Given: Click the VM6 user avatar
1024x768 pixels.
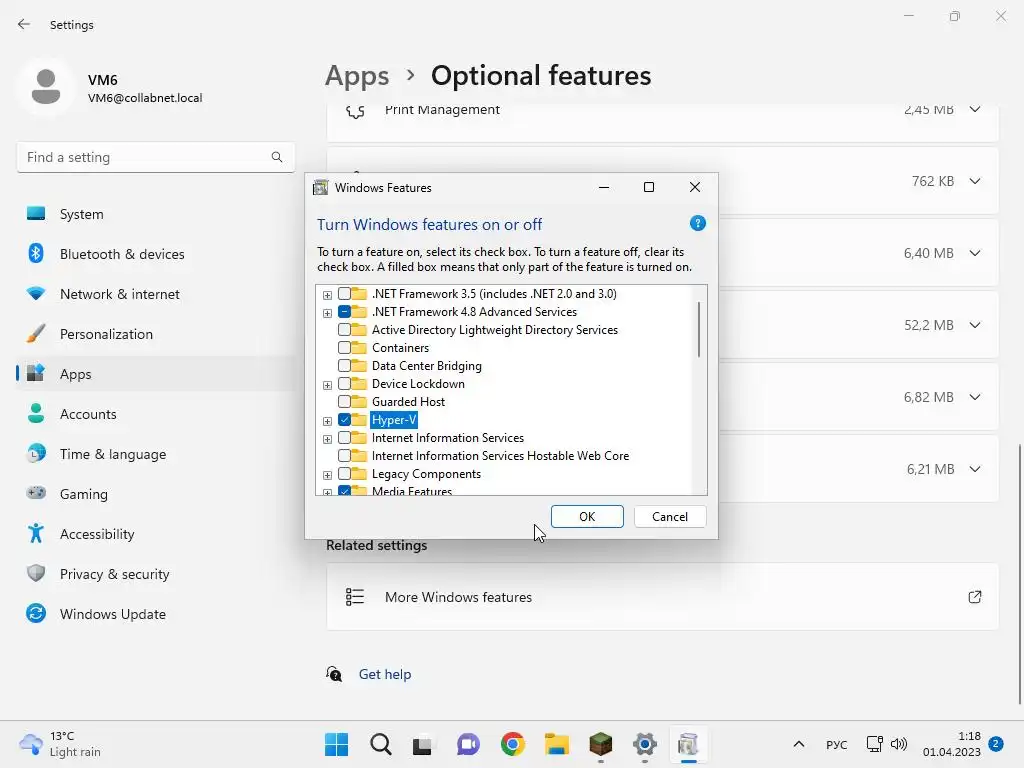Looking at the screenshot, I should pyautogui.click(x=46, y=87).
